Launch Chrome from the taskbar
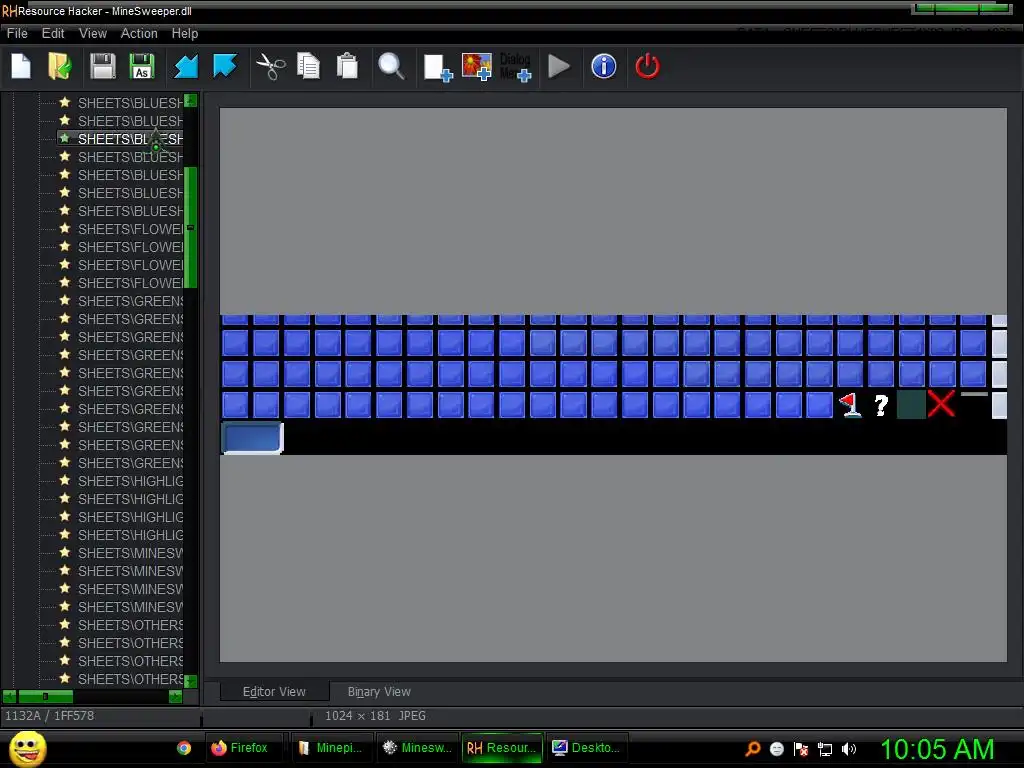 [184, 748]
